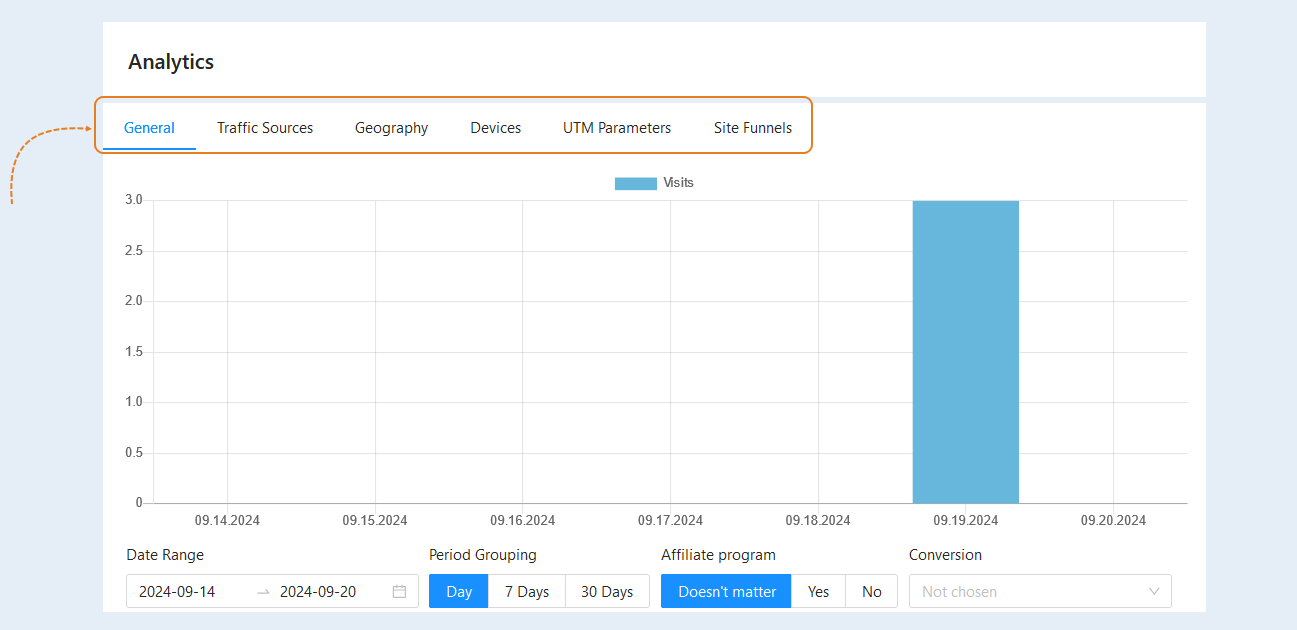Click the start date 2024-09-14 field
Screen dimensions: 1297x630
pos(177,592)
